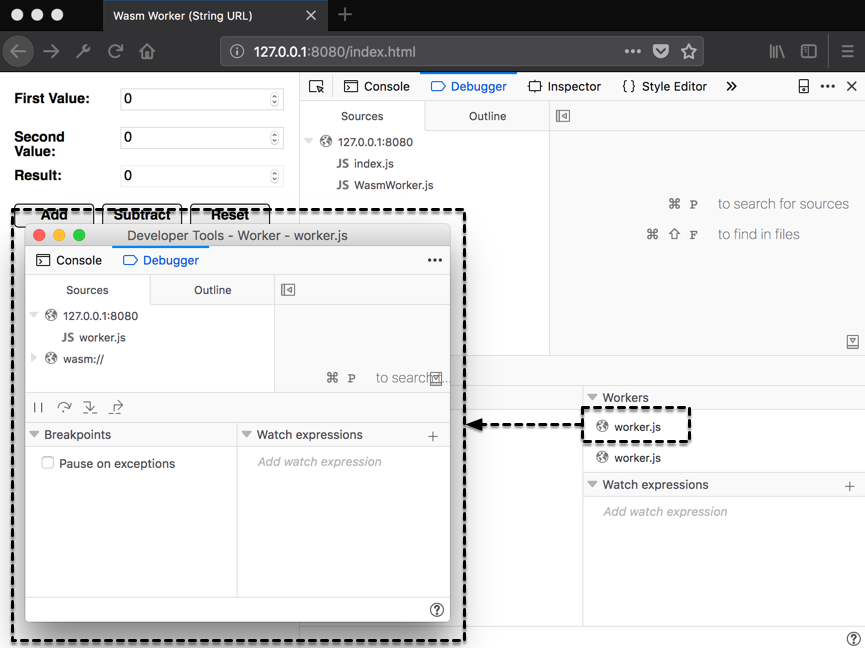Collapse Breakpoints section in worker window
This screenshot has height=648, width=865.
[34, 435]
